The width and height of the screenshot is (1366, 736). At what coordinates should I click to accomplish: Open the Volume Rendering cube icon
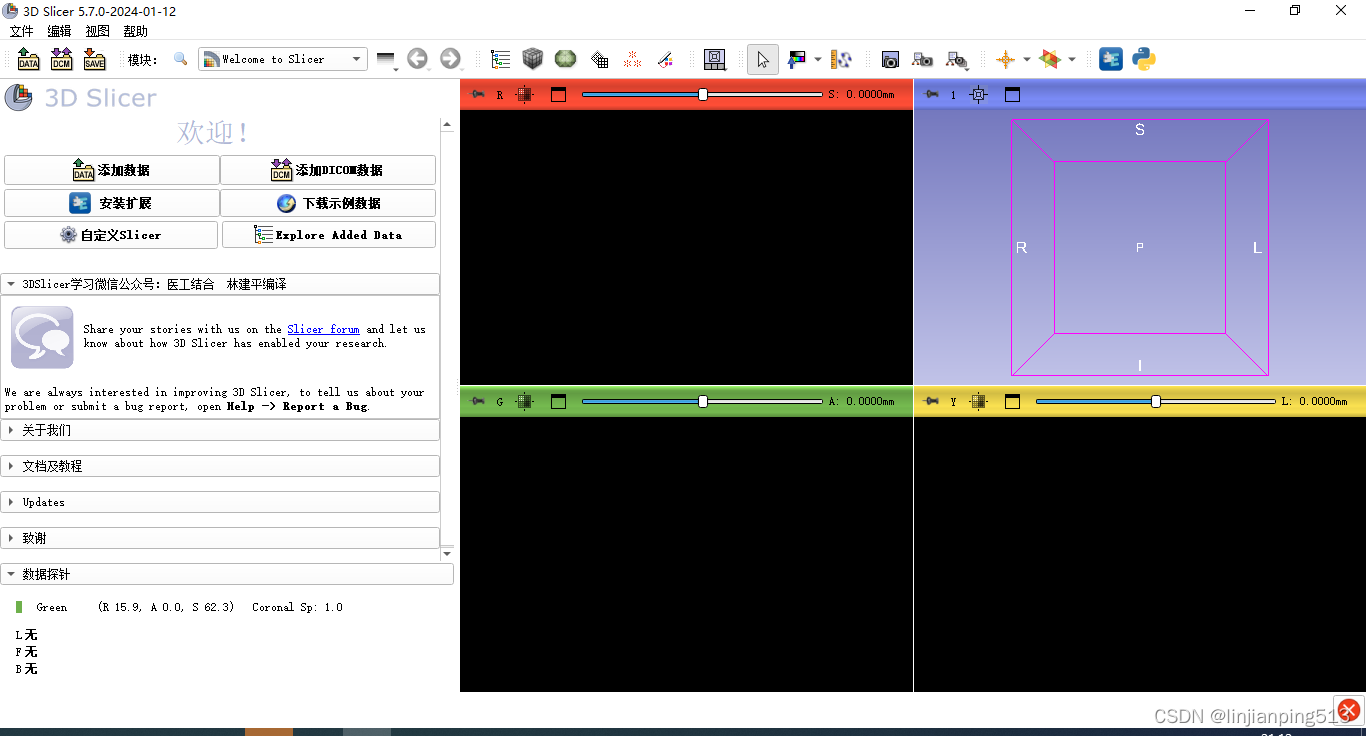pyautogui.click(x=532, y=59)
